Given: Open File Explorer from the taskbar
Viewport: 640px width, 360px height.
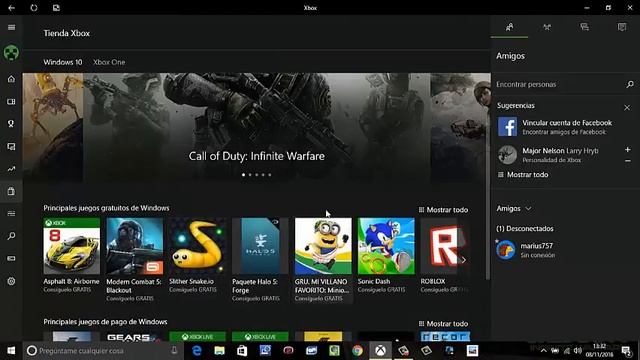Looking at the screenshot, I should coord(220,351).
